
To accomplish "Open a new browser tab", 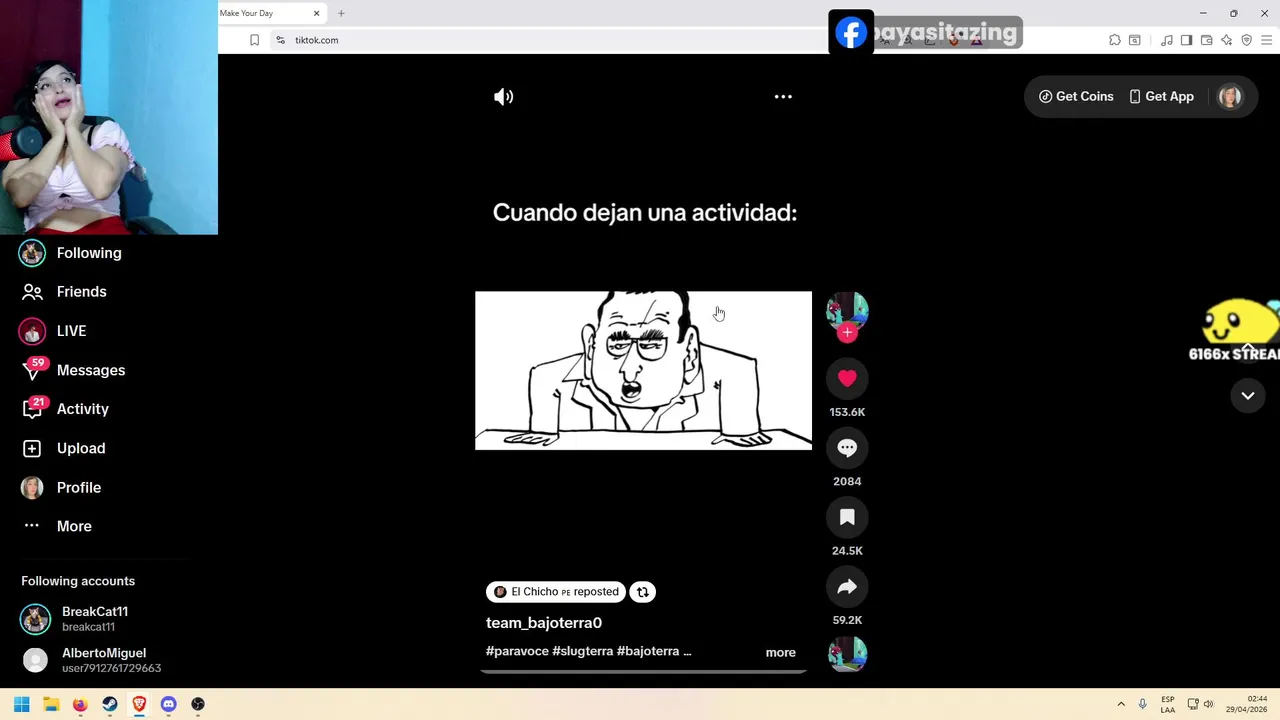I will point(341,13).
